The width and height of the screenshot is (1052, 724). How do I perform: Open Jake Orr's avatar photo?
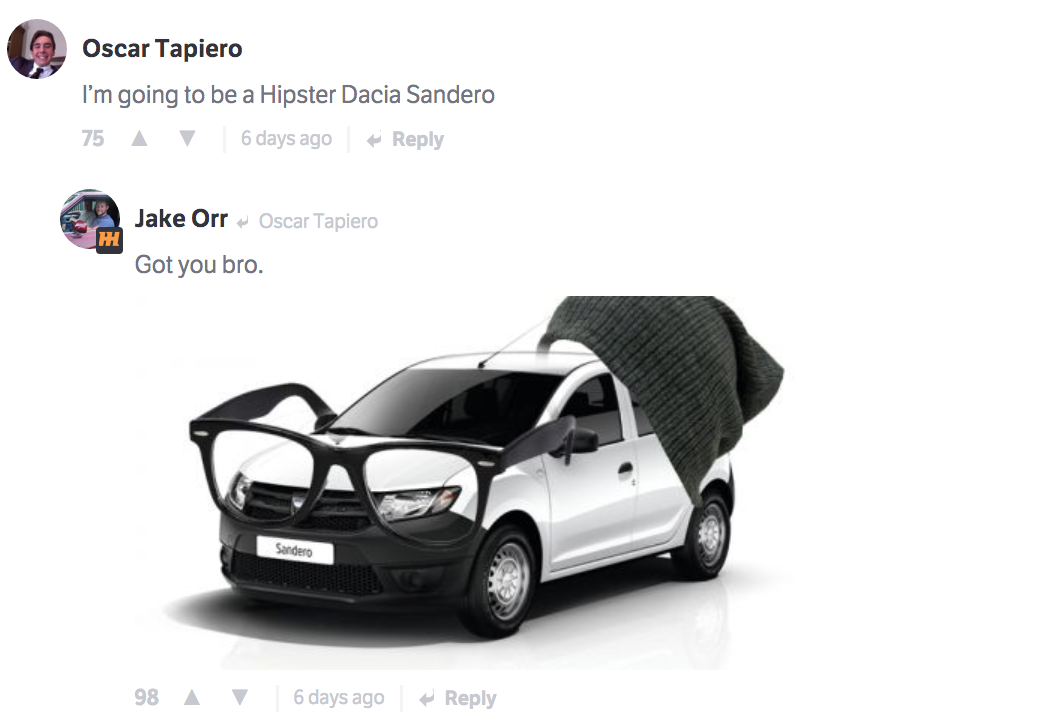pos(89,219)
